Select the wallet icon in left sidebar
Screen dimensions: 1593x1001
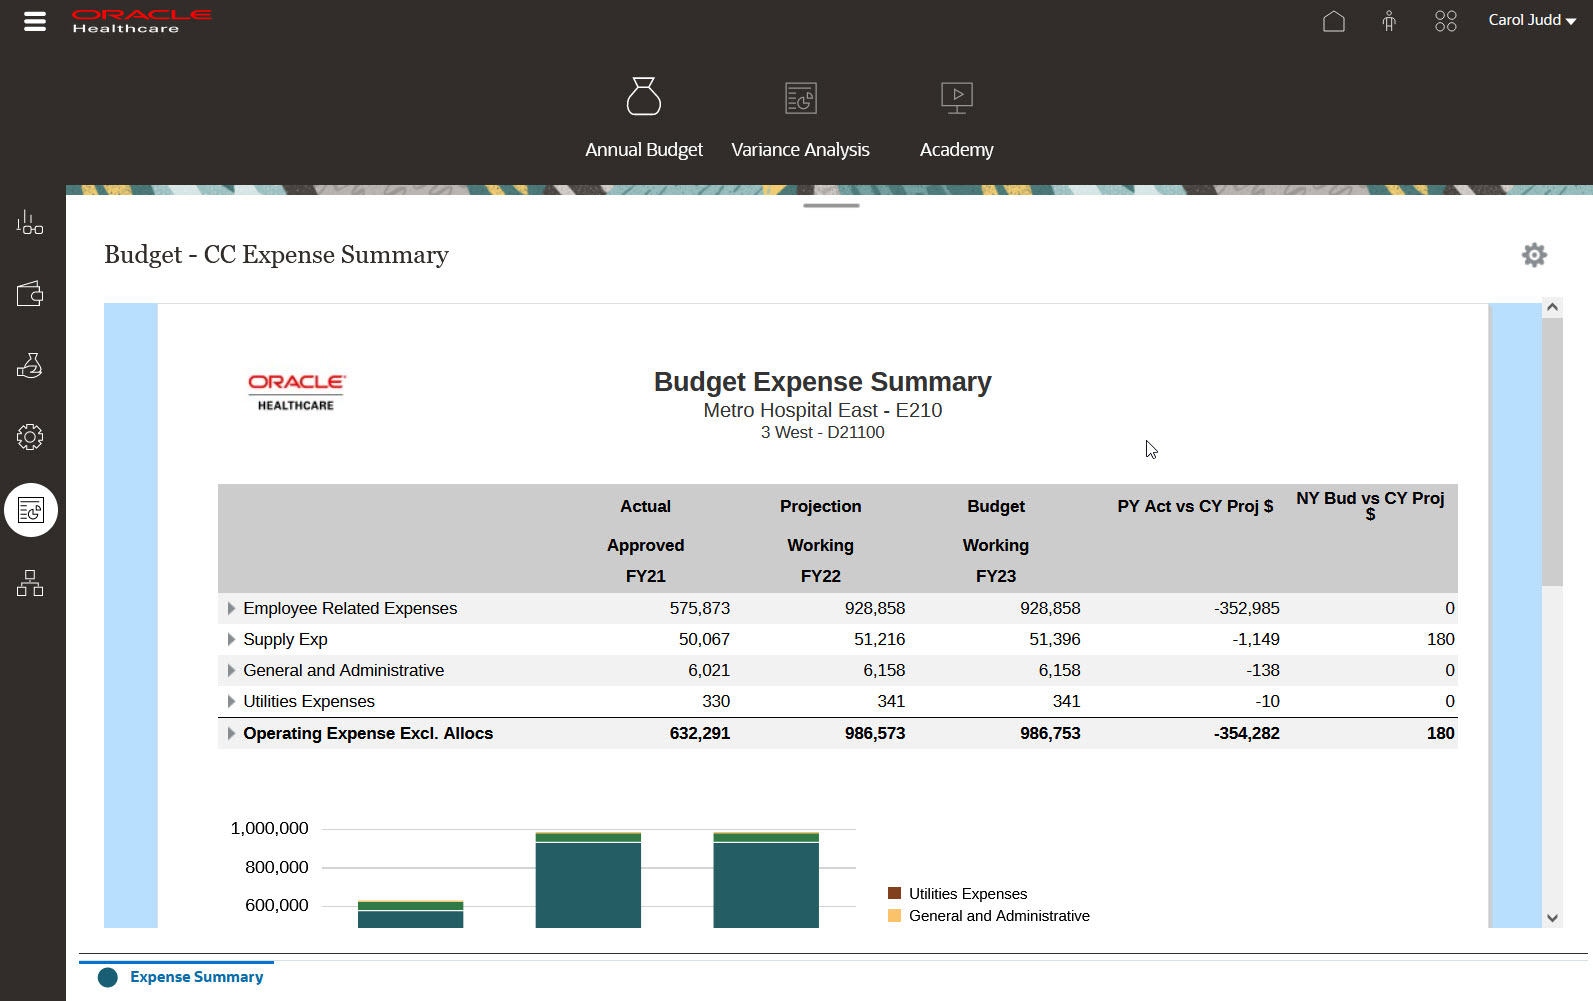point(30,294)
